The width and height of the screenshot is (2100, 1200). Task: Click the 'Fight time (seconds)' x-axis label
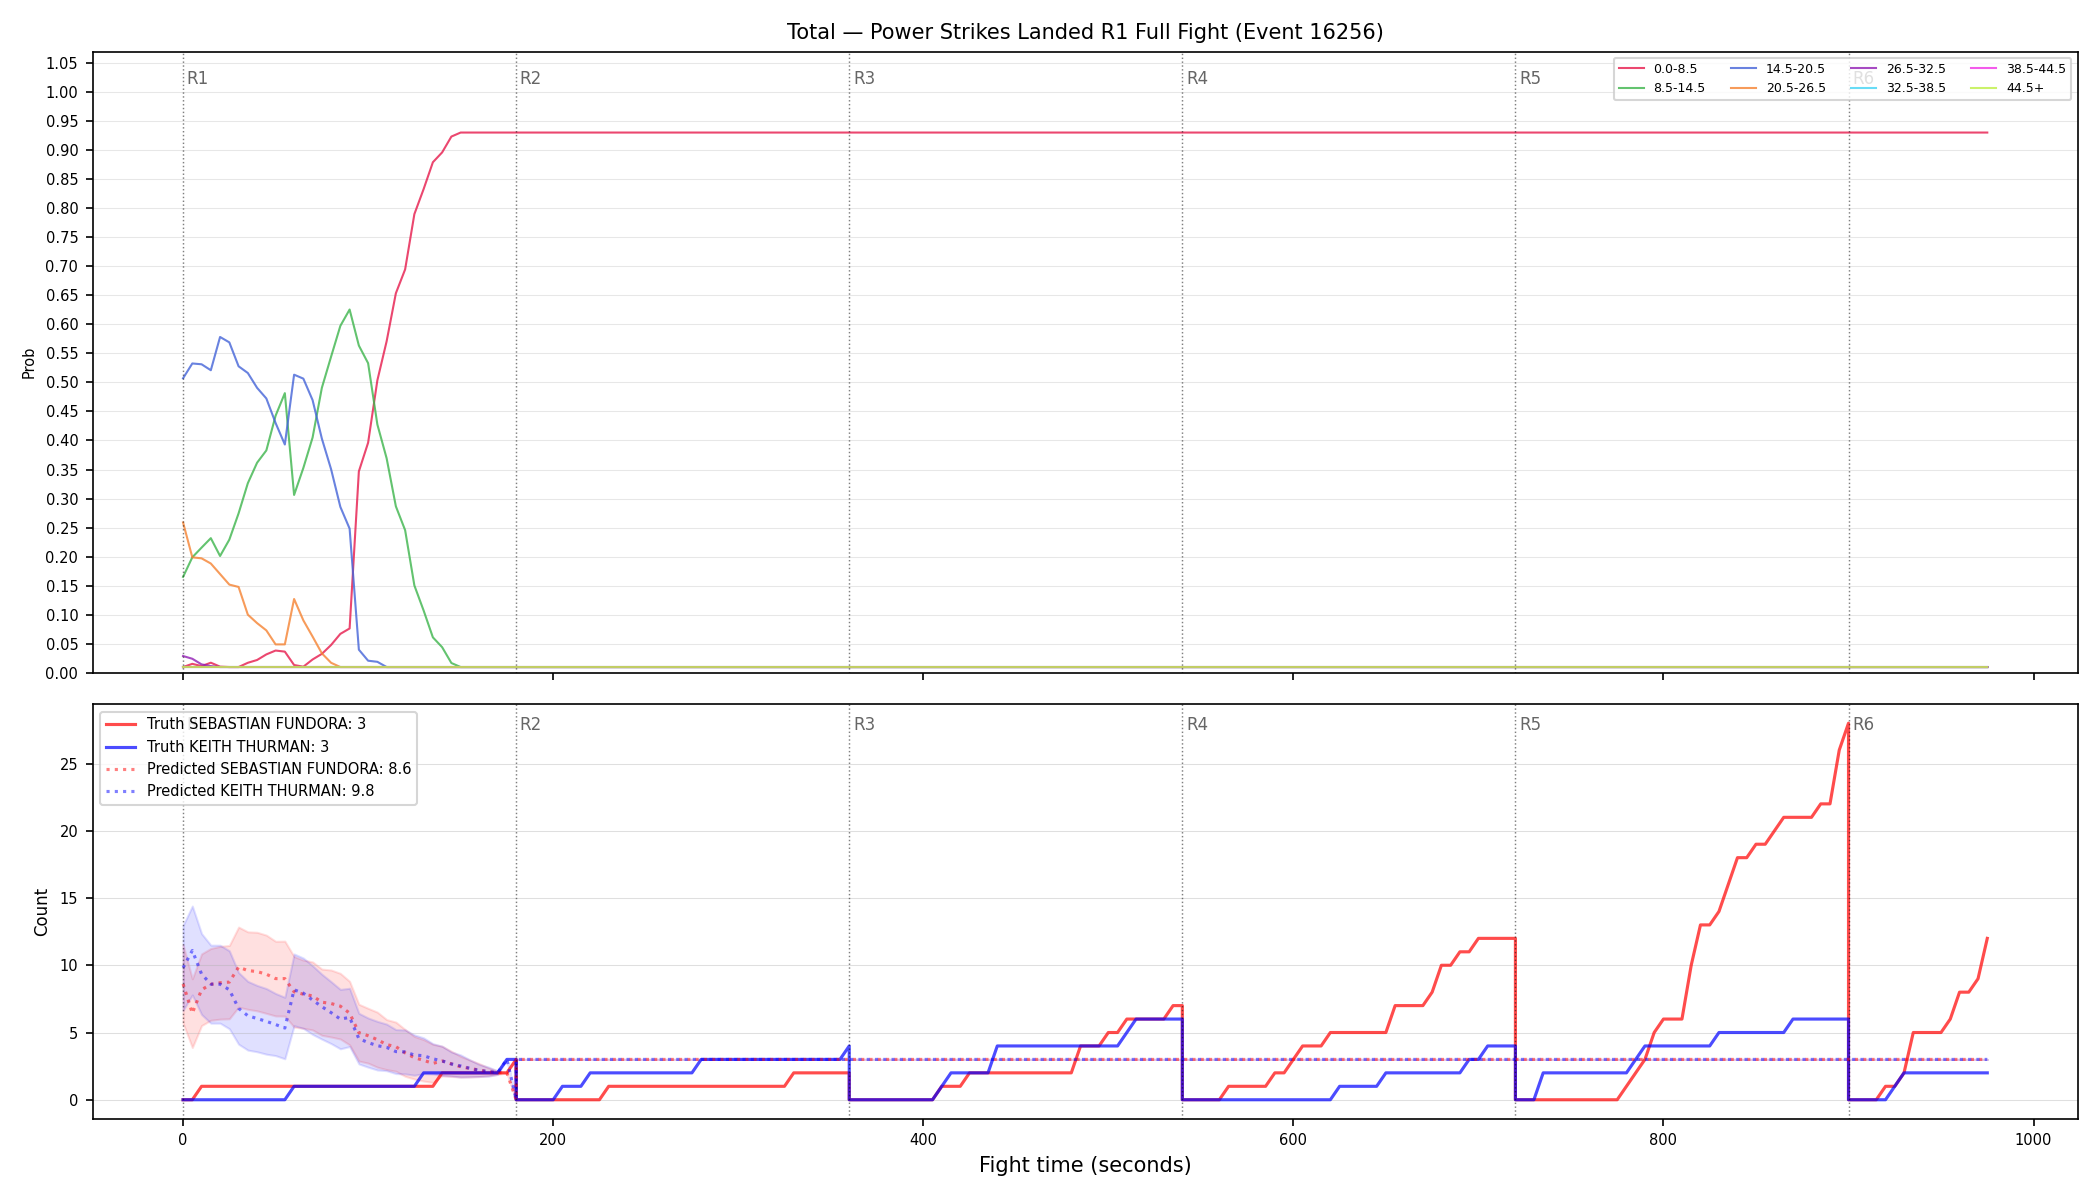point(1085,1165)
